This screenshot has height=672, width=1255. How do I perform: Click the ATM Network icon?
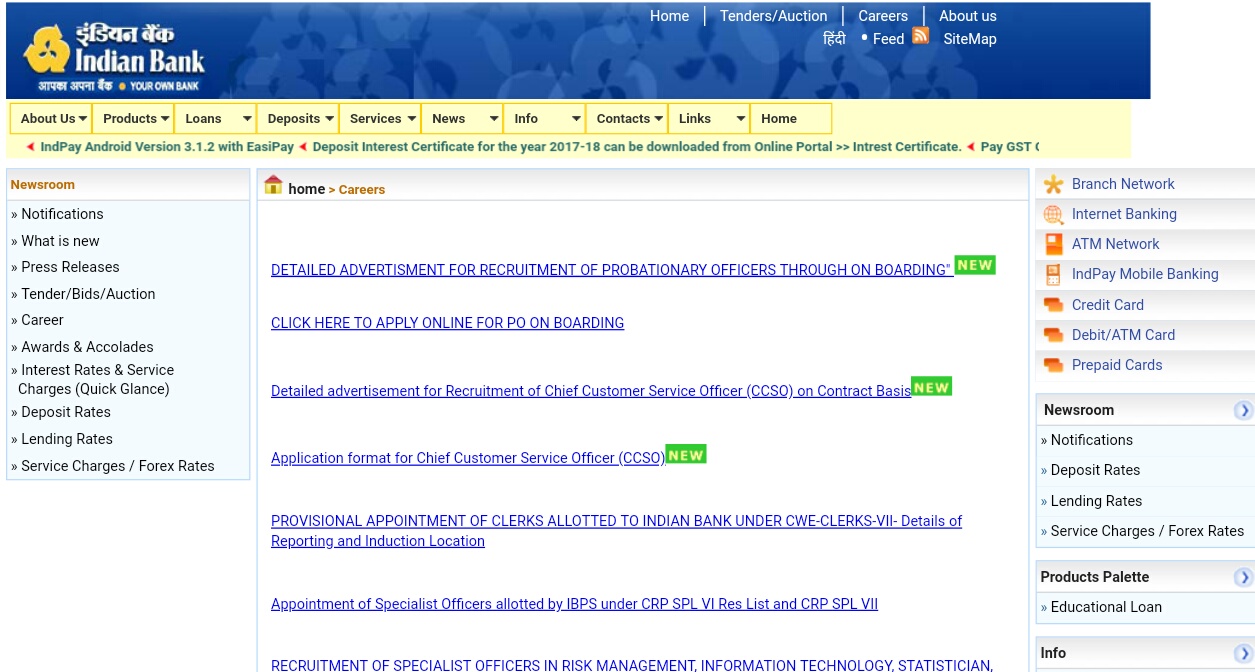pyautogui.click(x=1053, y=244)
